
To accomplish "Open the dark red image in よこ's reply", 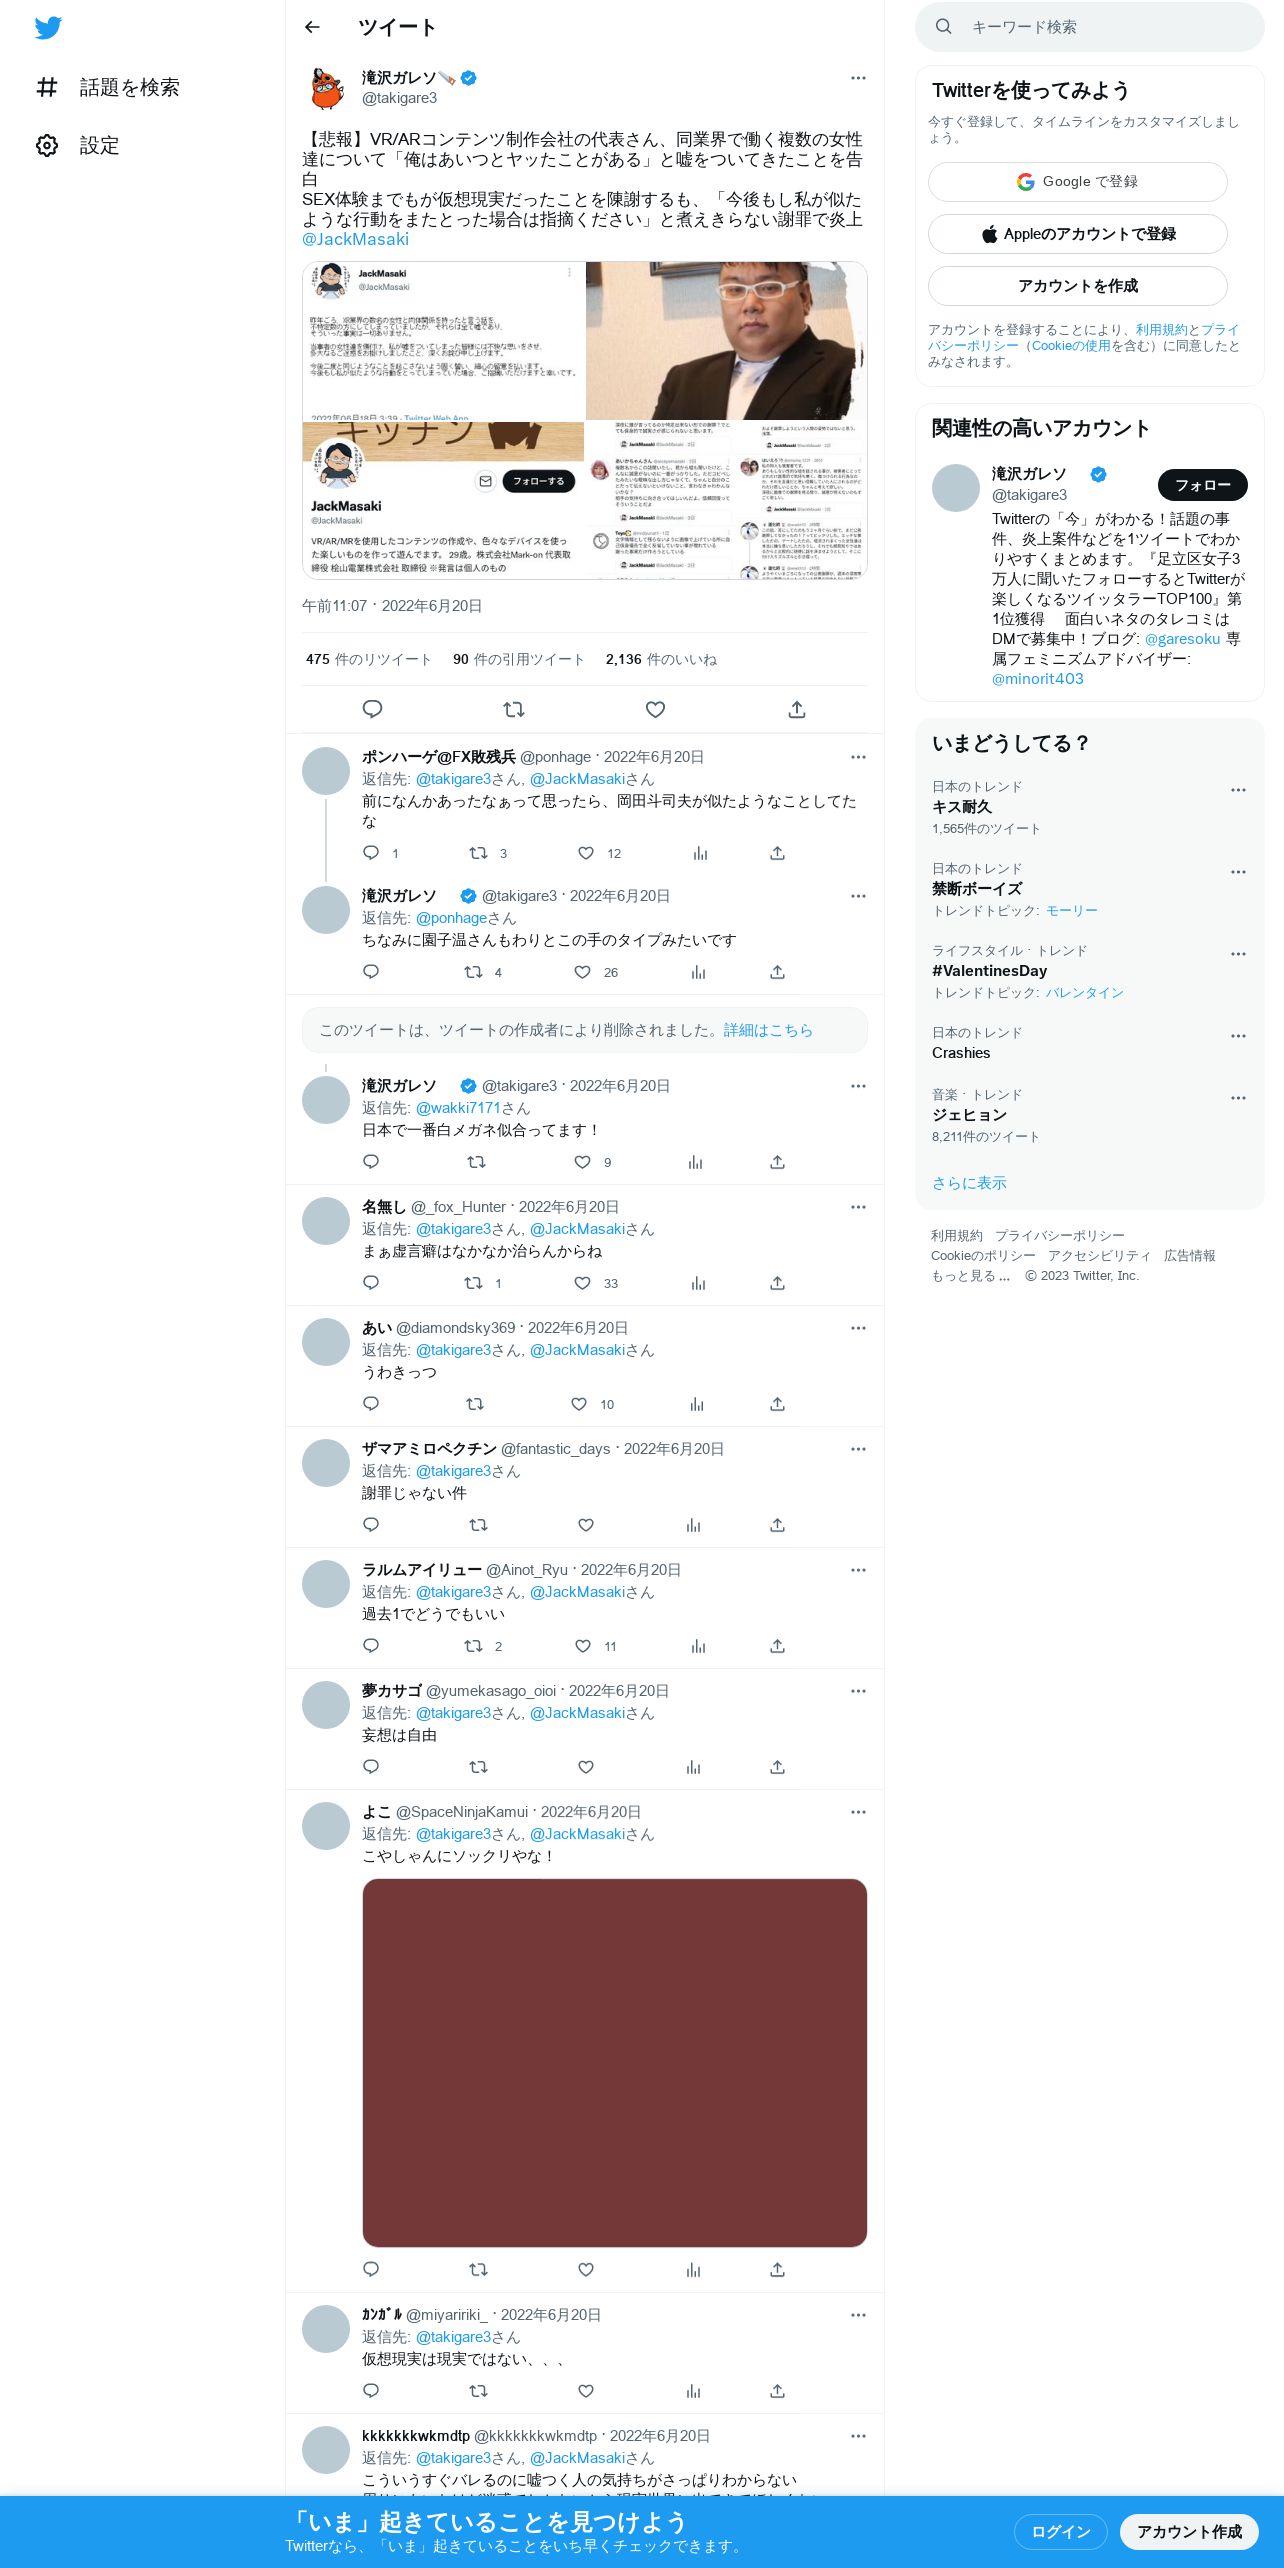I will (614, 2062).
